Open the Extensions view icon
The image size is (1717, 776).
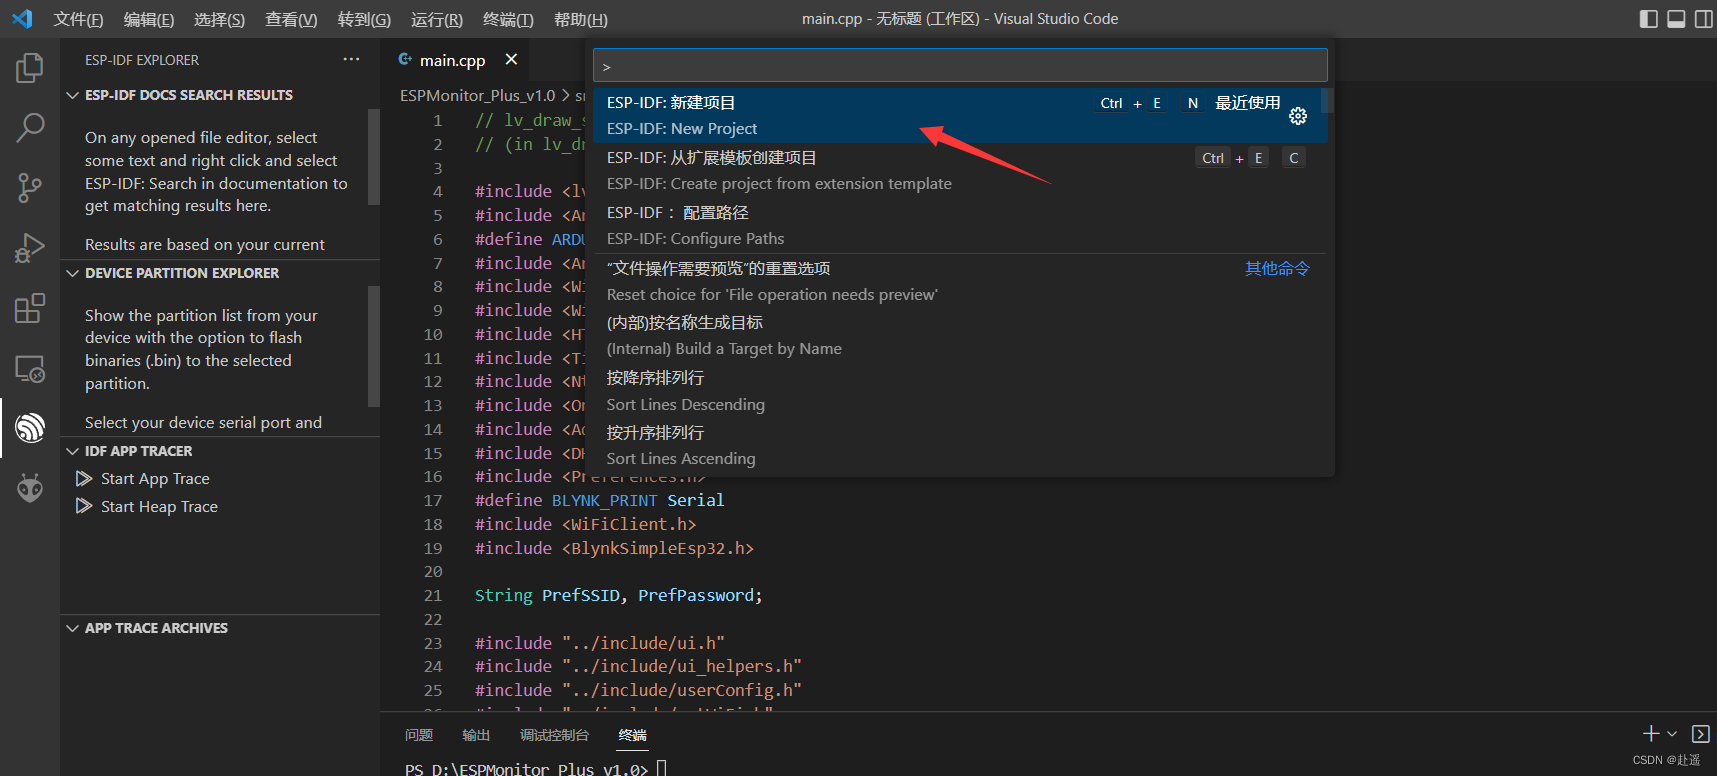30,308
